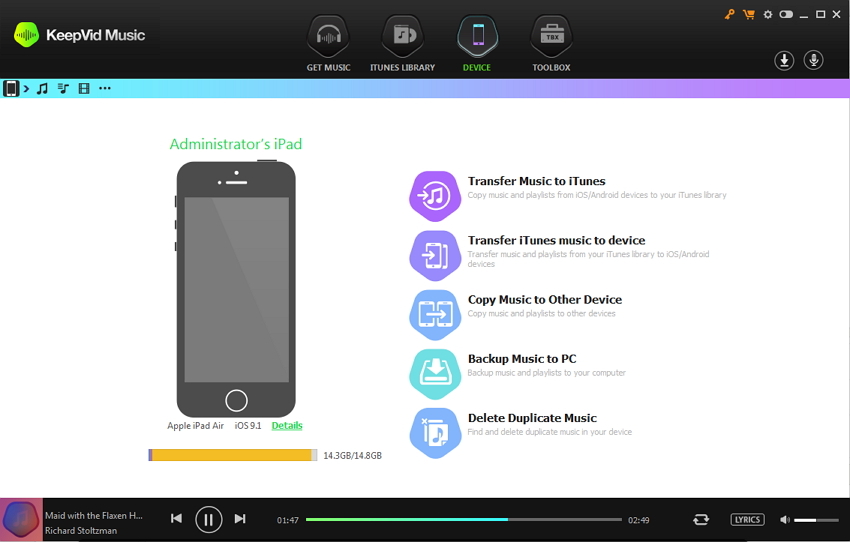Adjust the volume slider
Screen dimensions: 850x542
(x=817, y=520)
